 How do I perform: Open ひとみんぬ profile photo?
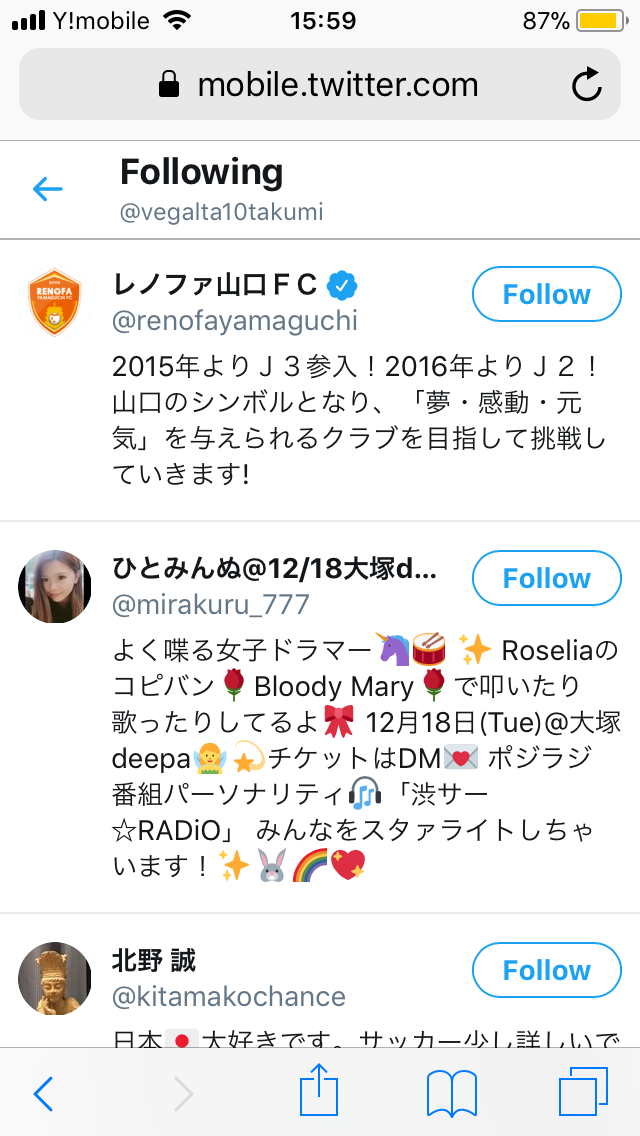55,586
